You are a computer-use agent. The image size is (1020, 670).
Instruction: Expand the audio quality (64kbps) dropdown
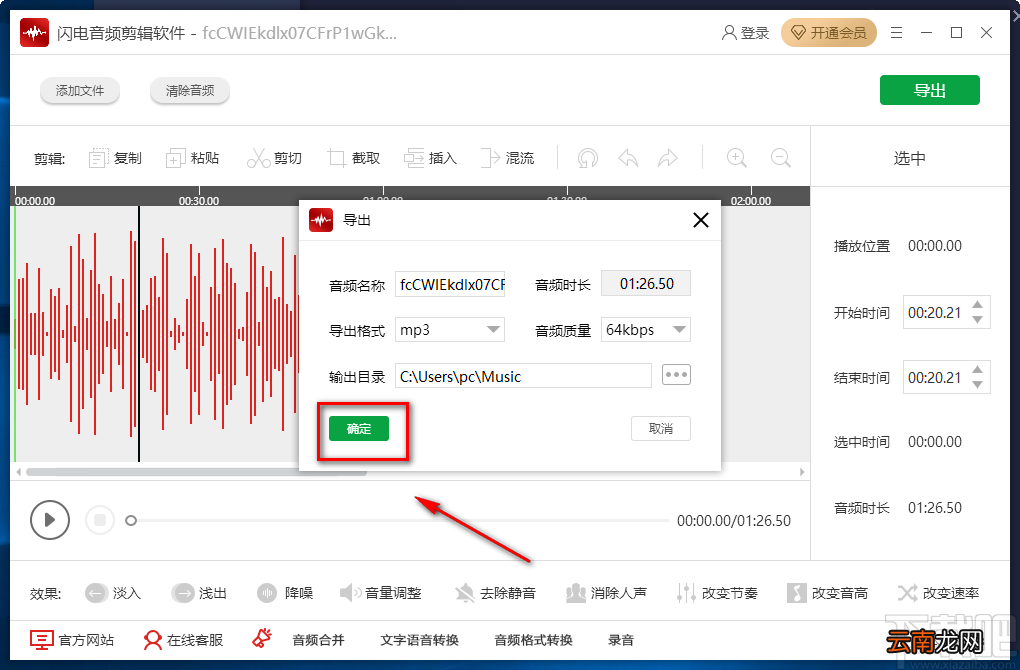679,330
